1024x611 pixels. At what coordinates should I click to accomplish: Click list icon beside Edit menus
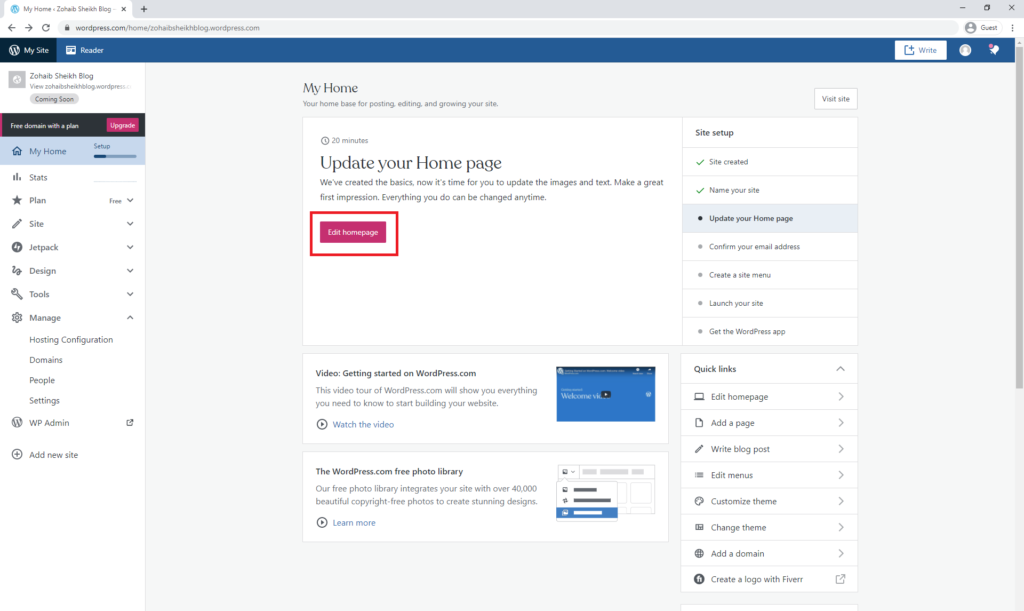tap(699, 475)
